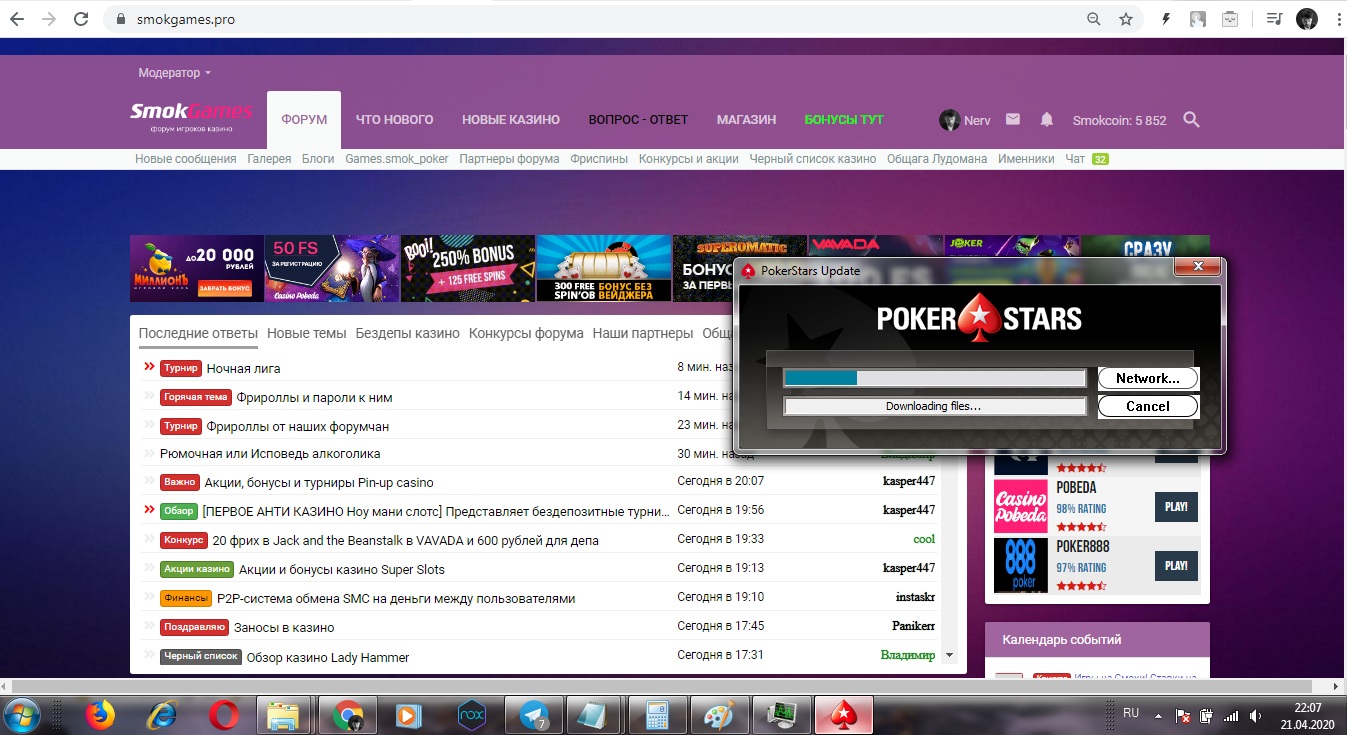Screen dimensions: 1347x735
Task: Select the Последние ответы tab
Action: tap(198, 333)
